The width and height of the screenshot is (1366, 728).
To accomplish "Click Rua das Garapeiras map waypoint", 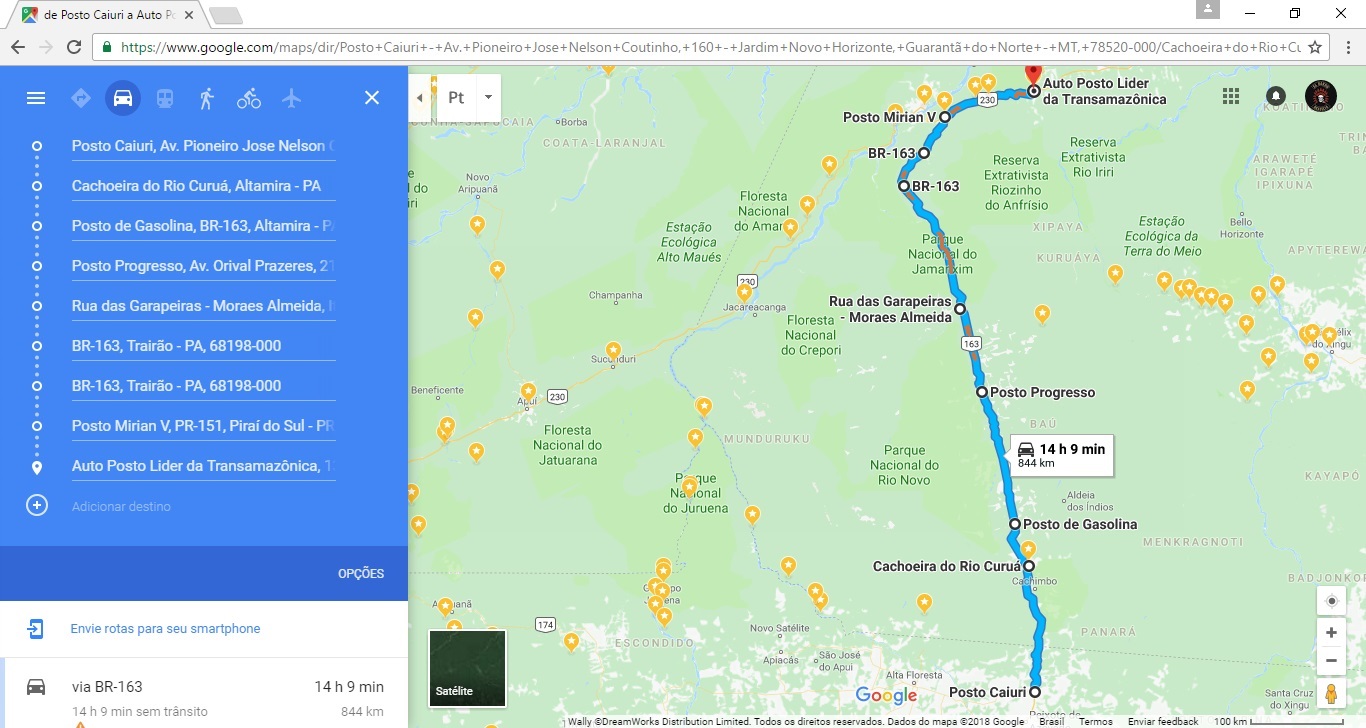I will (960, 309).
